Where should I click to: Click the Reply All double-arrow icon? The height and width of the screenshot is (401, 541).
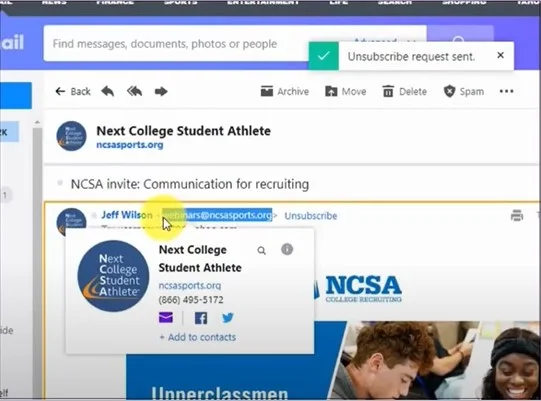134,91
